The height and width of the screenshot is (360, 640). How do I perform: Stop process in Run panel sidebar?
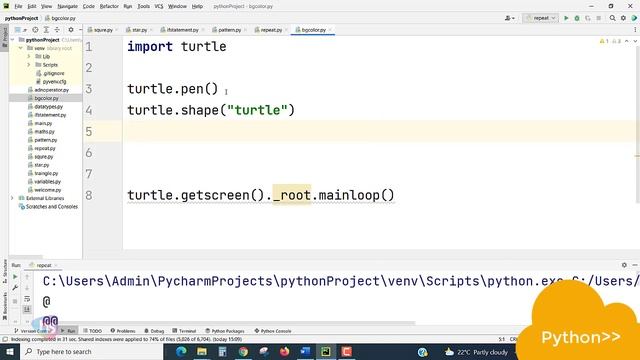coord(15,301)
